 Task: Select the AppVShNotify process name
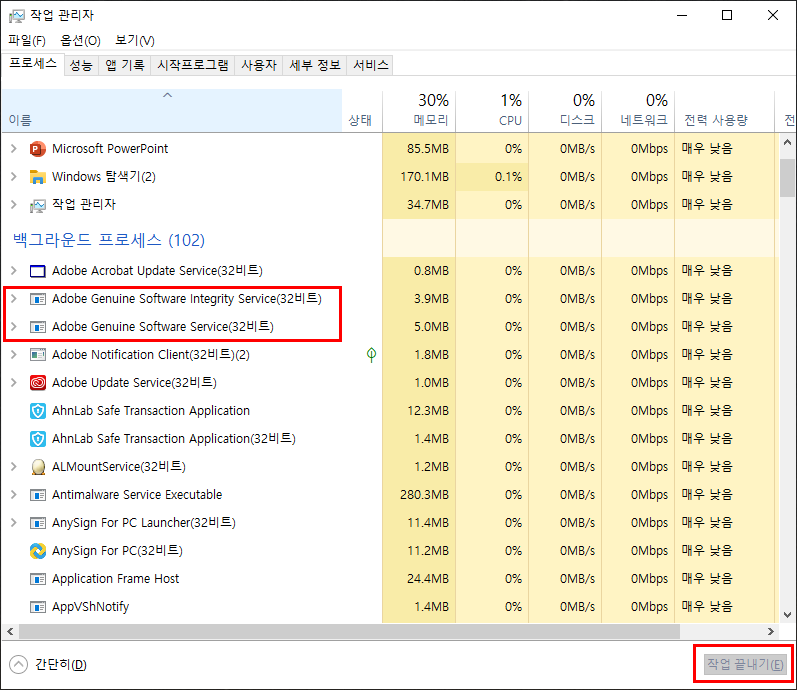coord(90,607)
